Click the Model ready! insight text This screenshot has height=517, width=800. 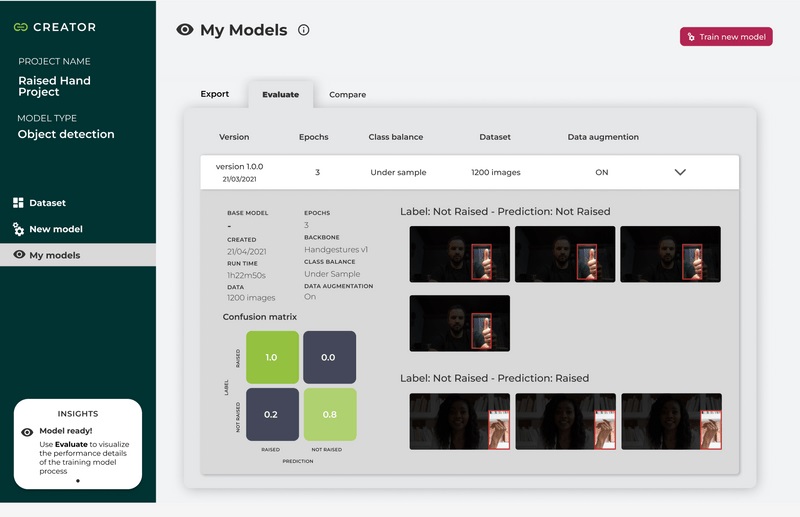[66, 431]
